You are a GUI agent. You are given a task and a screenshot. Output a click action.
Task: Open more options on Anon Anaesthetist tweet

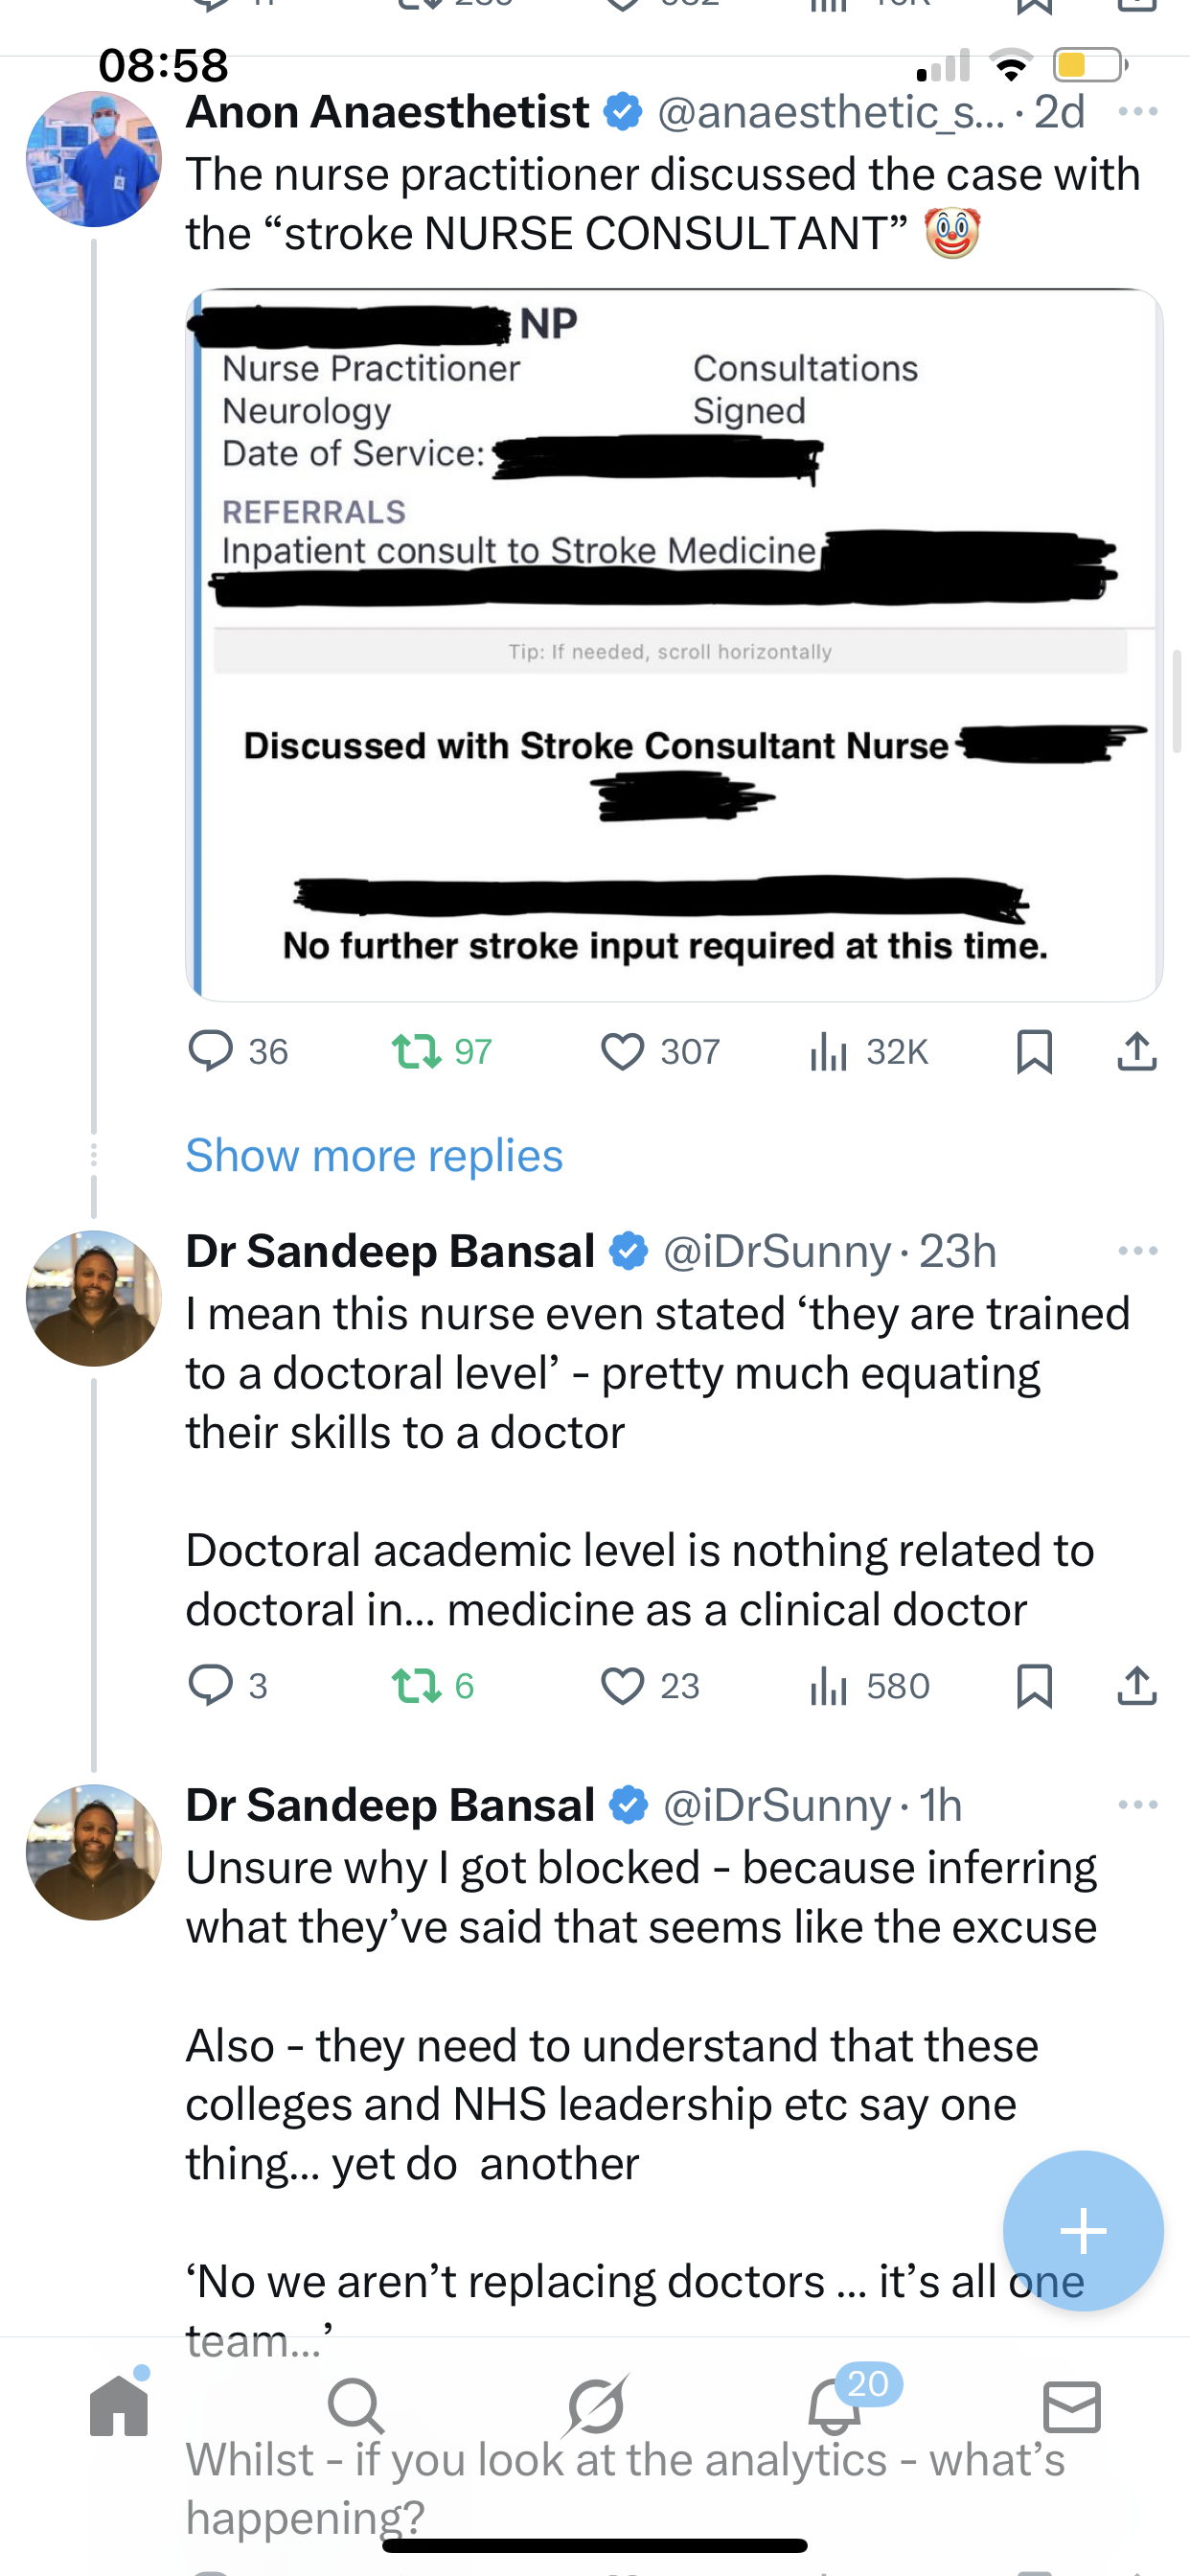[1138, 111]
